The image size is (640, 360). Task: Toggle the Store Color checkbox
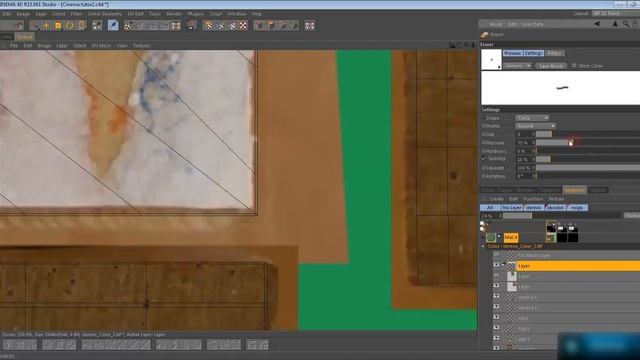pos(574,65)
